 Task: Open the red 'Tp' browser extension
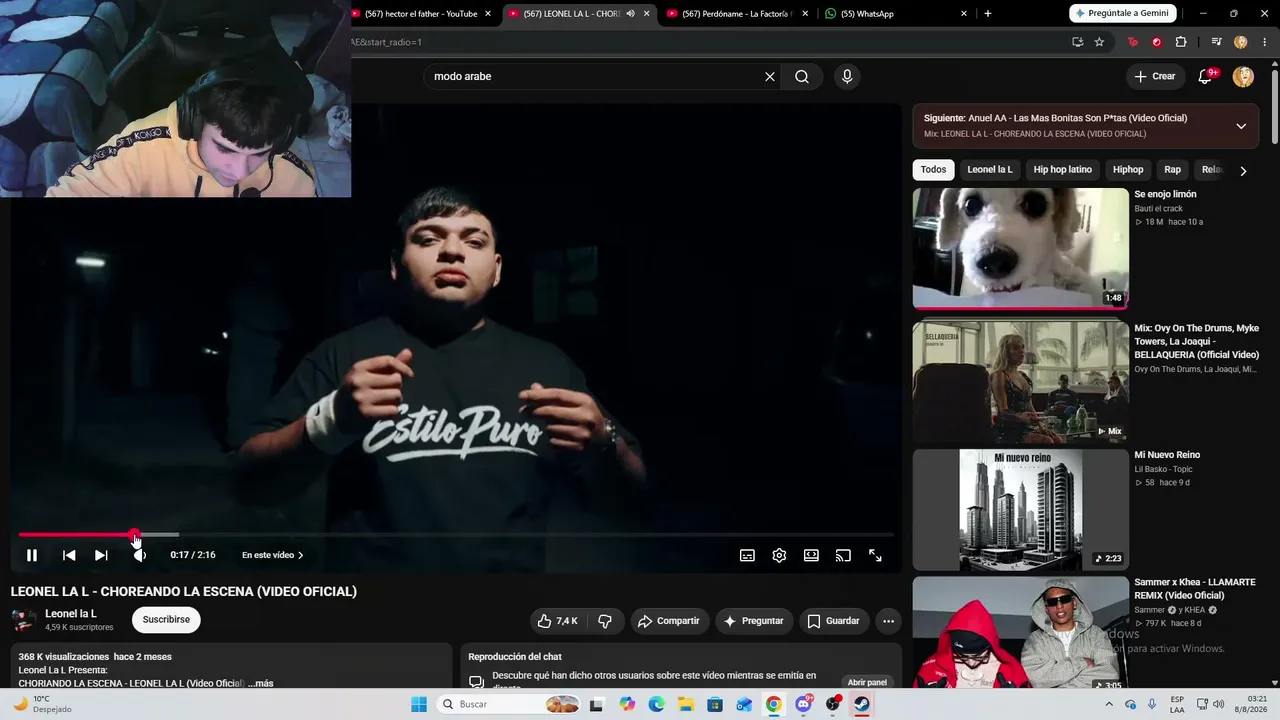coord(1133,42)
